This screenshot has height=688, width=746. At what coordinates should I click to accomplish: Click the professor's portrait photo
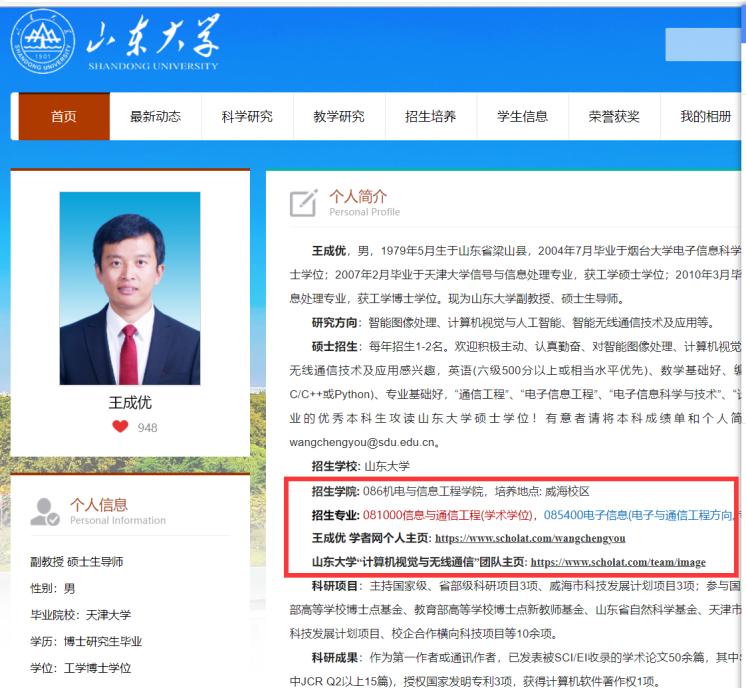pos(130,289)
